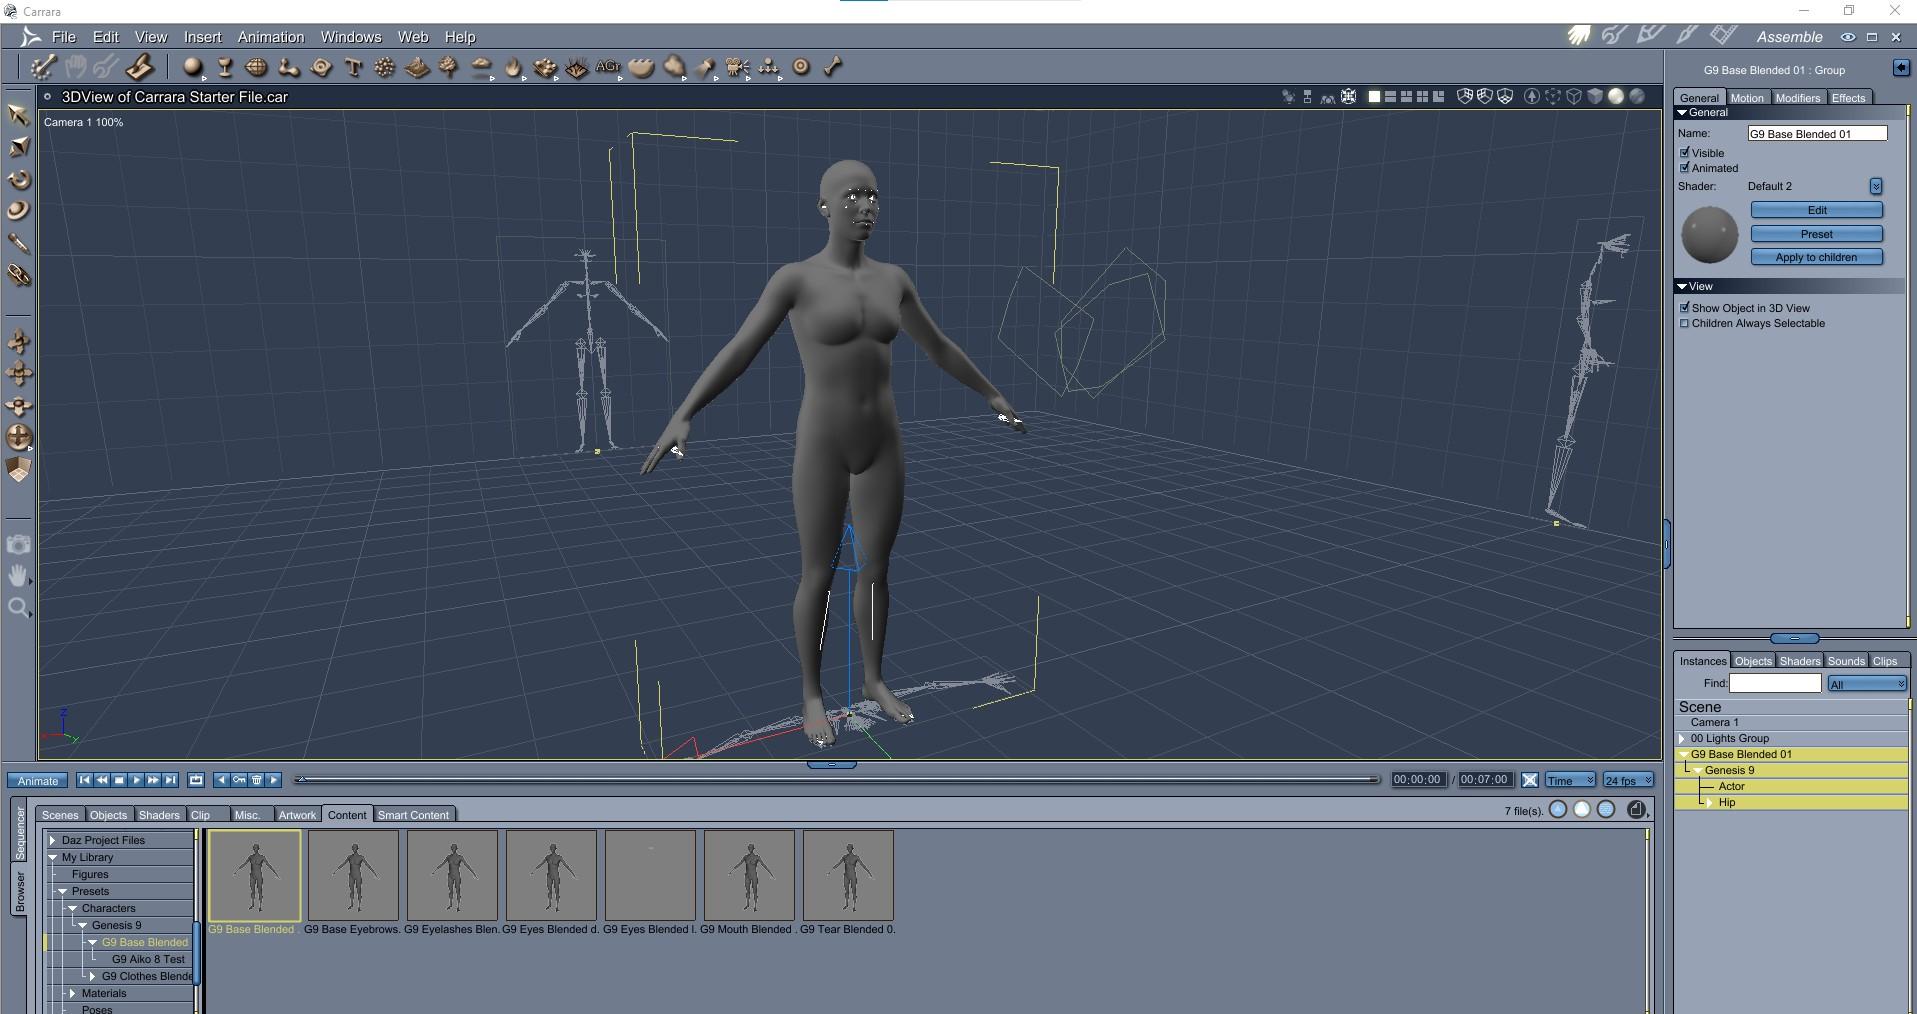Open the Windows menu
The height and width of the screenshot is (1014, 1917).
click(351, 37)
